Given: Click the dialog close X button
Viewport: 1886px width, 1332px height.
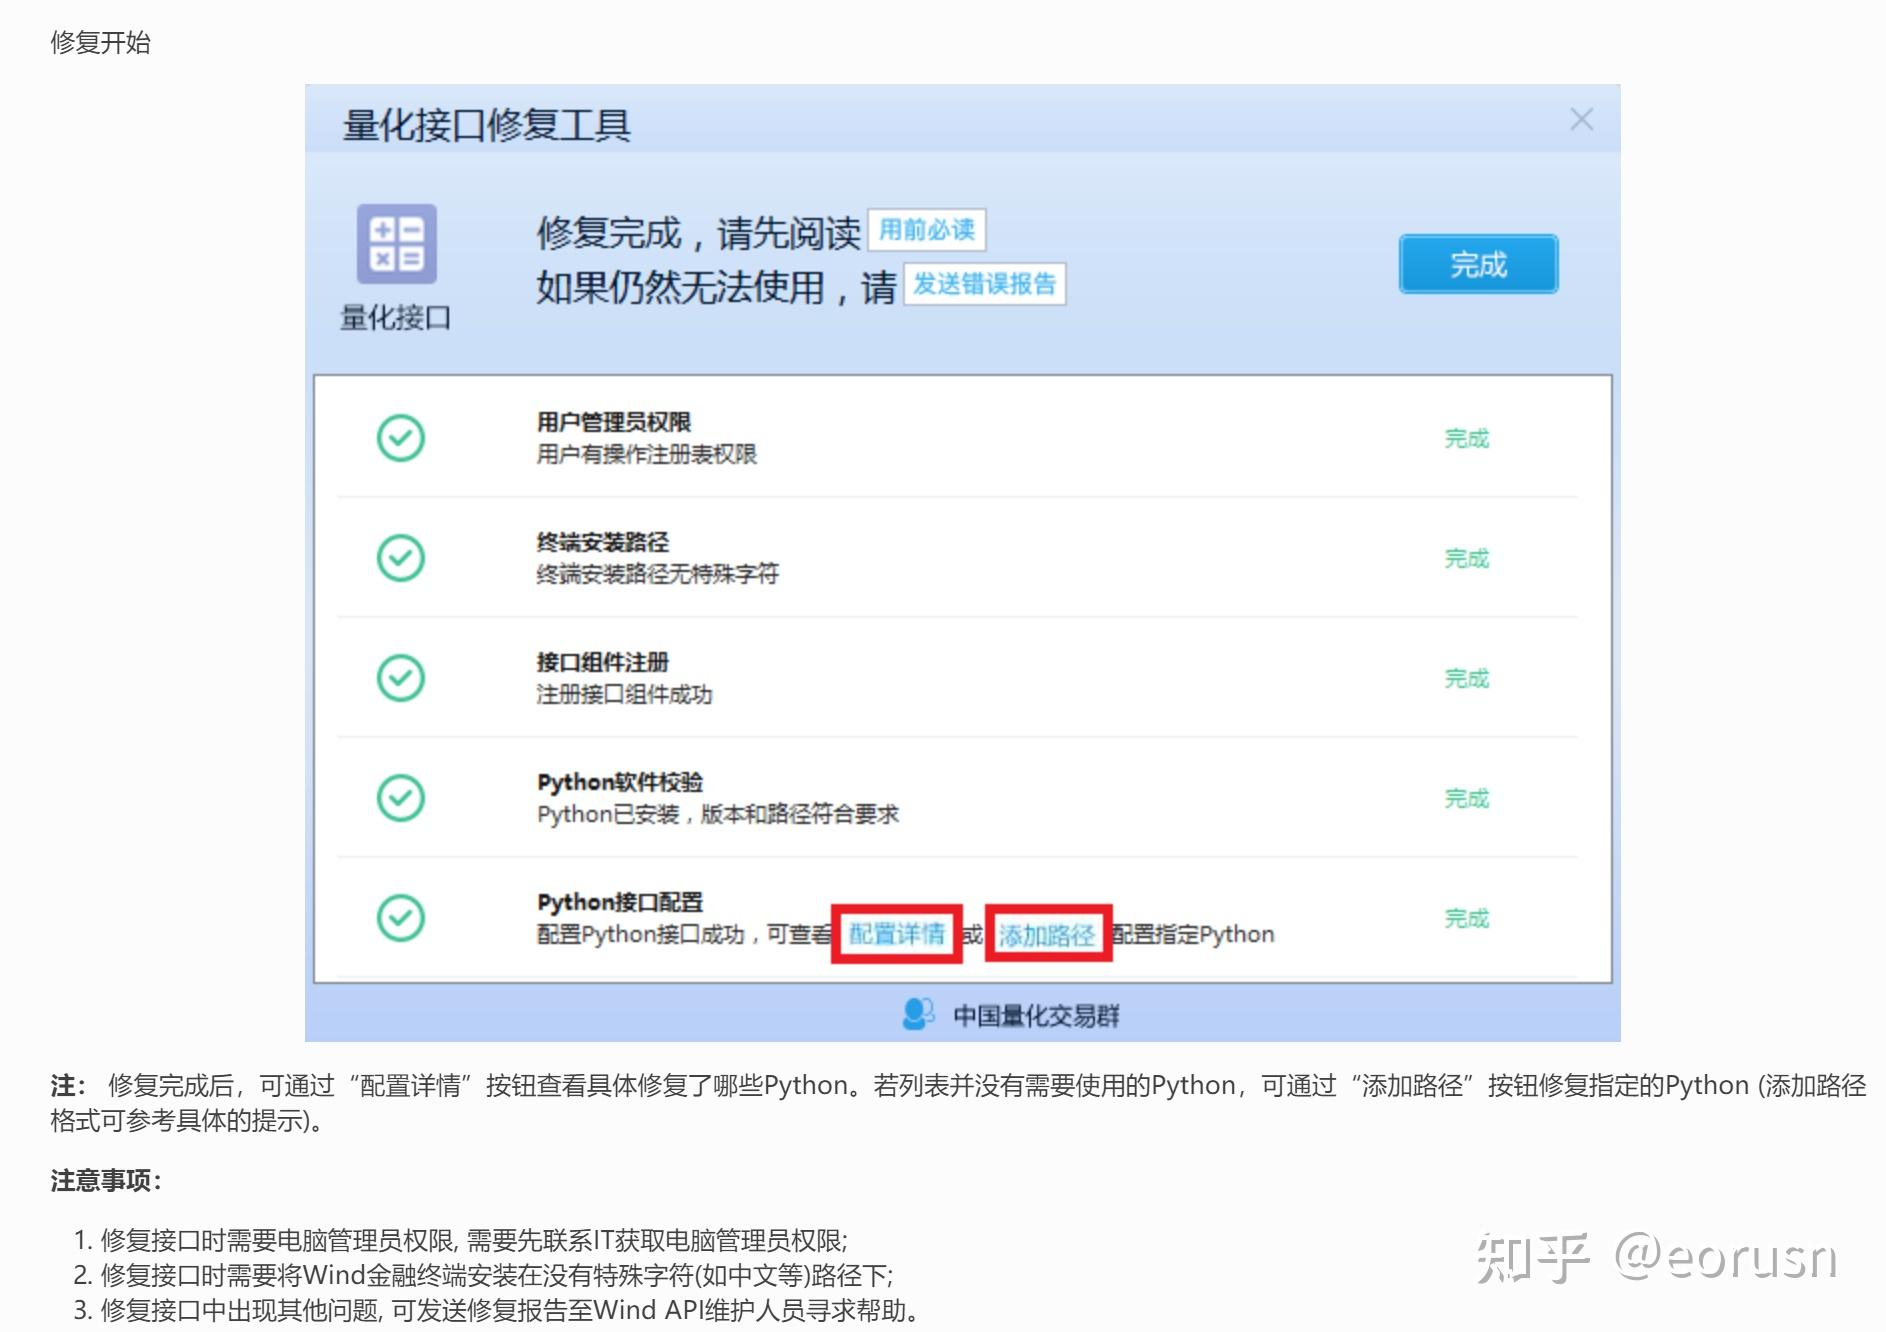Looking at the screenshot, I should tap(1581, 119).
